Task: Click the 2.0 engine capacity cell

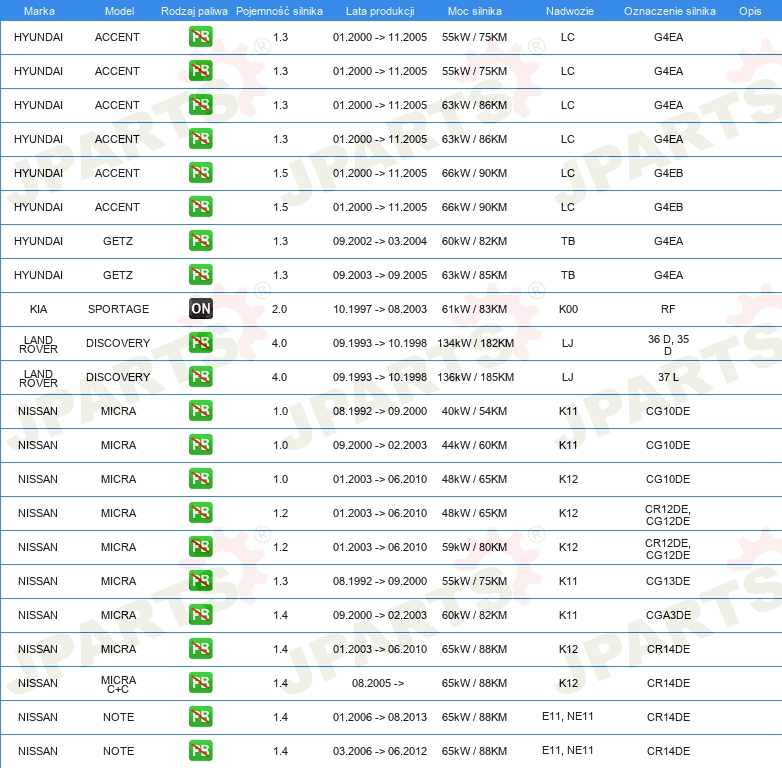Action: pos(279,309)
